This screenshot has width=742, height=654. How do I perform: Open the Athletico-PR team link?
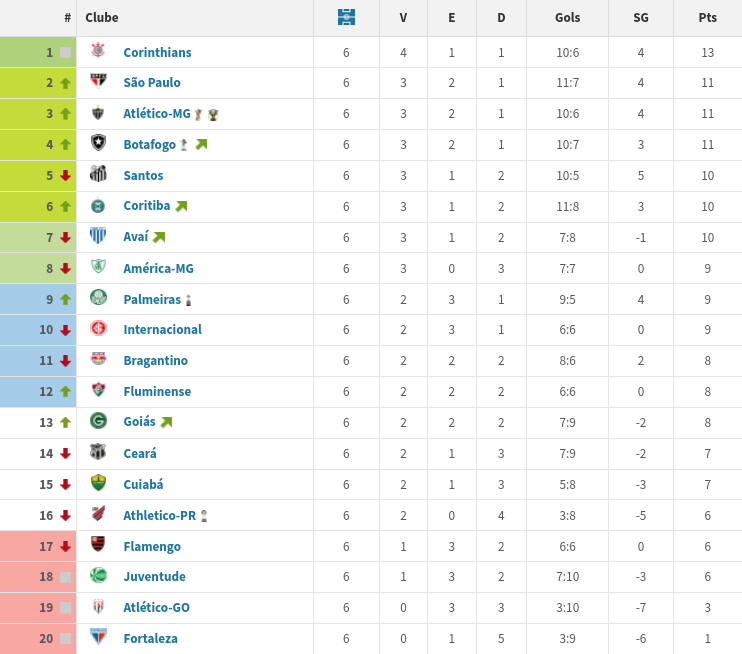click(159, 515)
